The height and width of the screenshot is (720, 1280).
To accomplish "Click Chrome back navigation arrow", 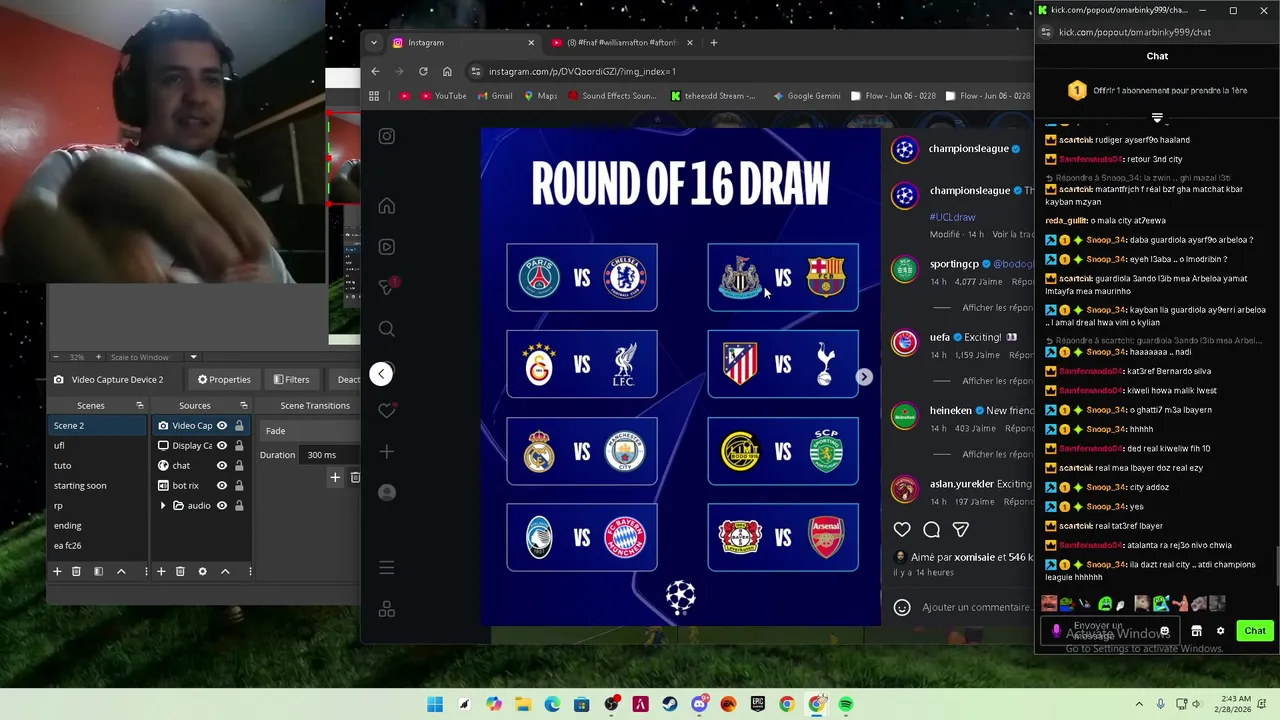I will click(375, 71).
